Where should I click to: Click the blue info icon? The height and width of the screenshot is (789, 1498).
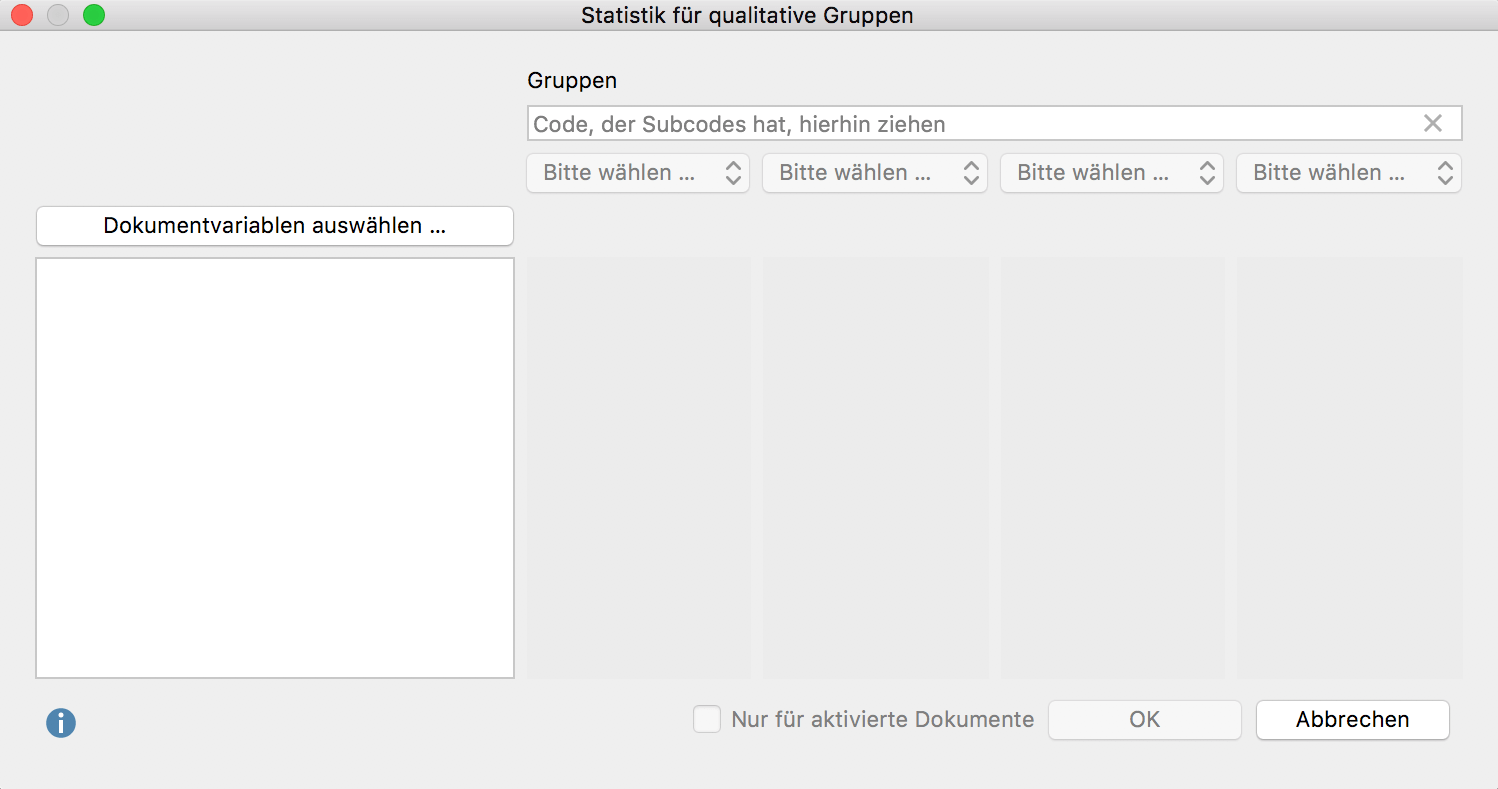point(61,723)
